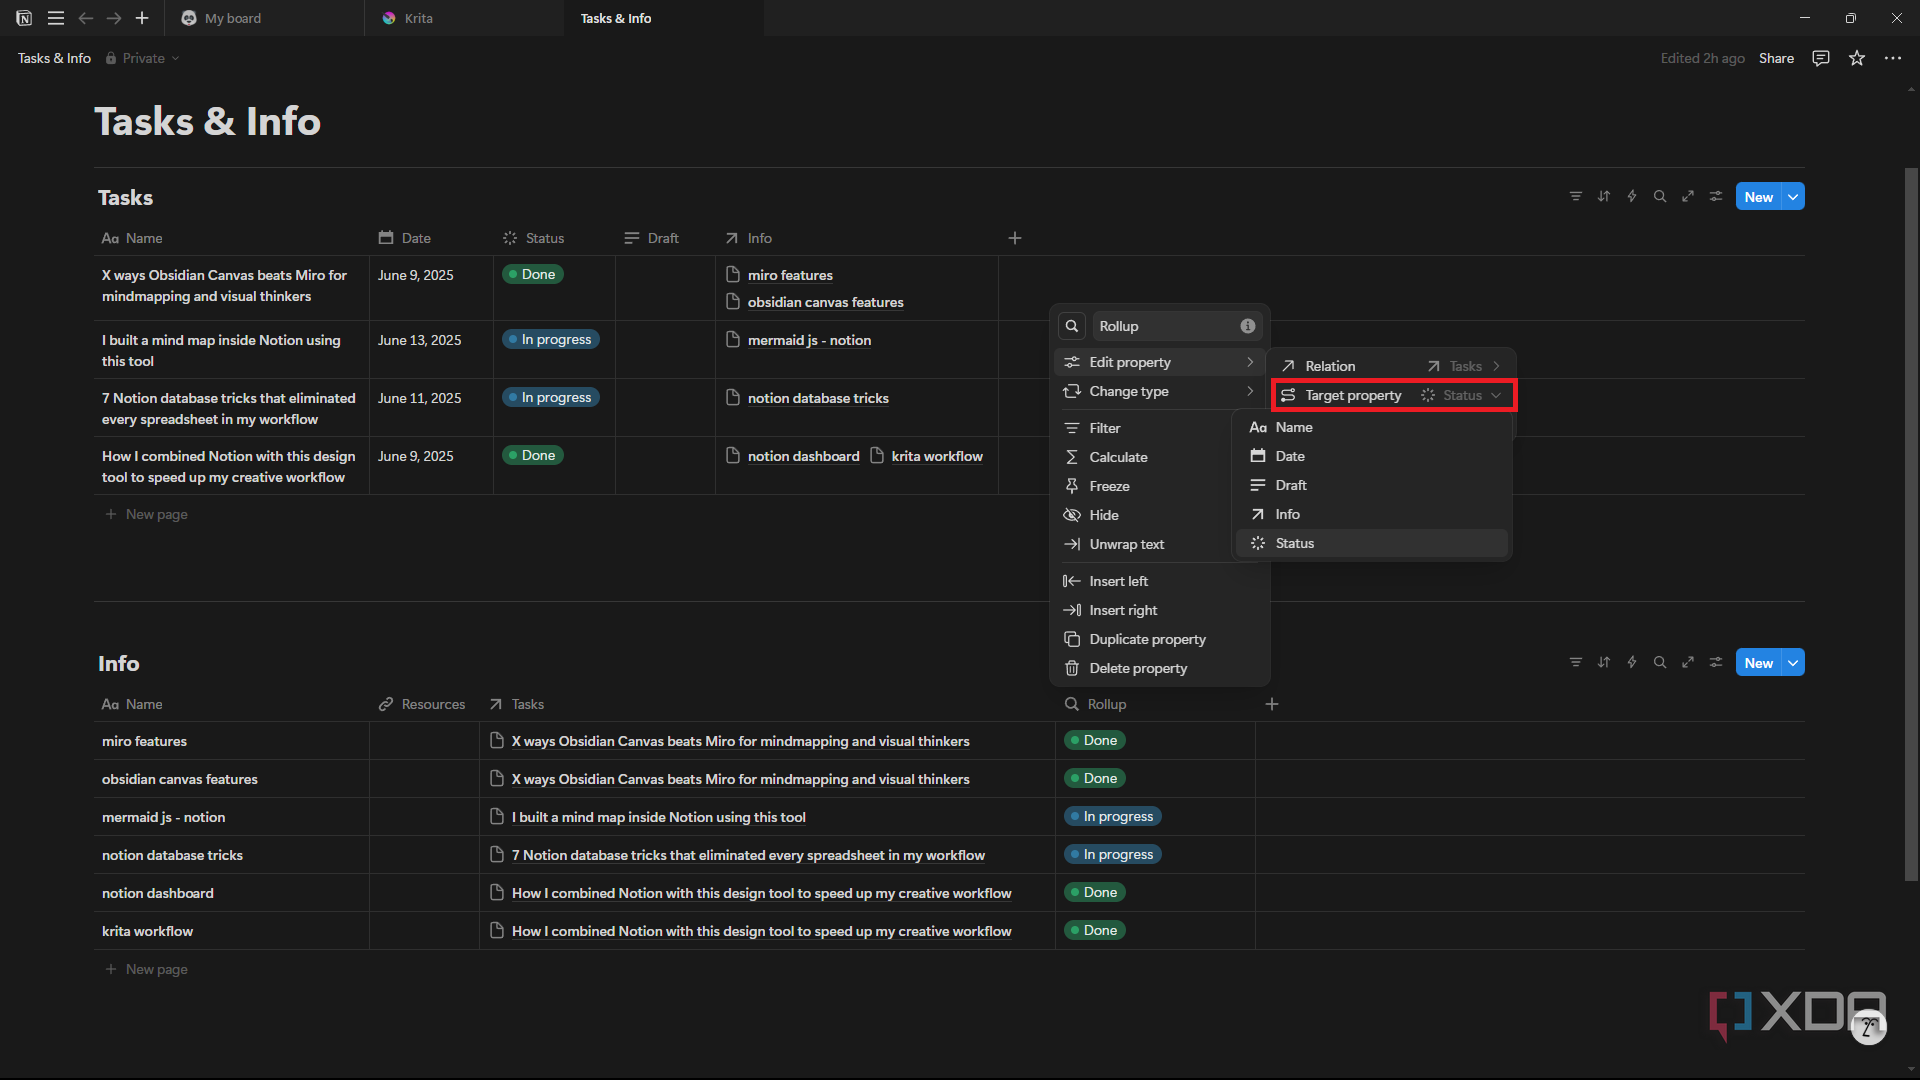Click New button in Tasks database
1920x1080 pixels.
[1759, 197]
